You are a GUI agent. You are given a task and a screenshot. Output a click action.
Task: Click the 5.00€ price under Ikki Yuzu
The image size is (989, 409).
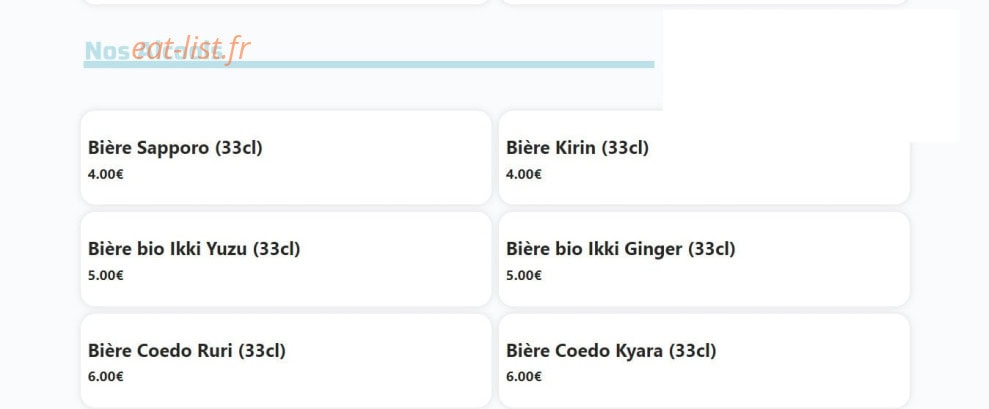click(x=105, y=275)
